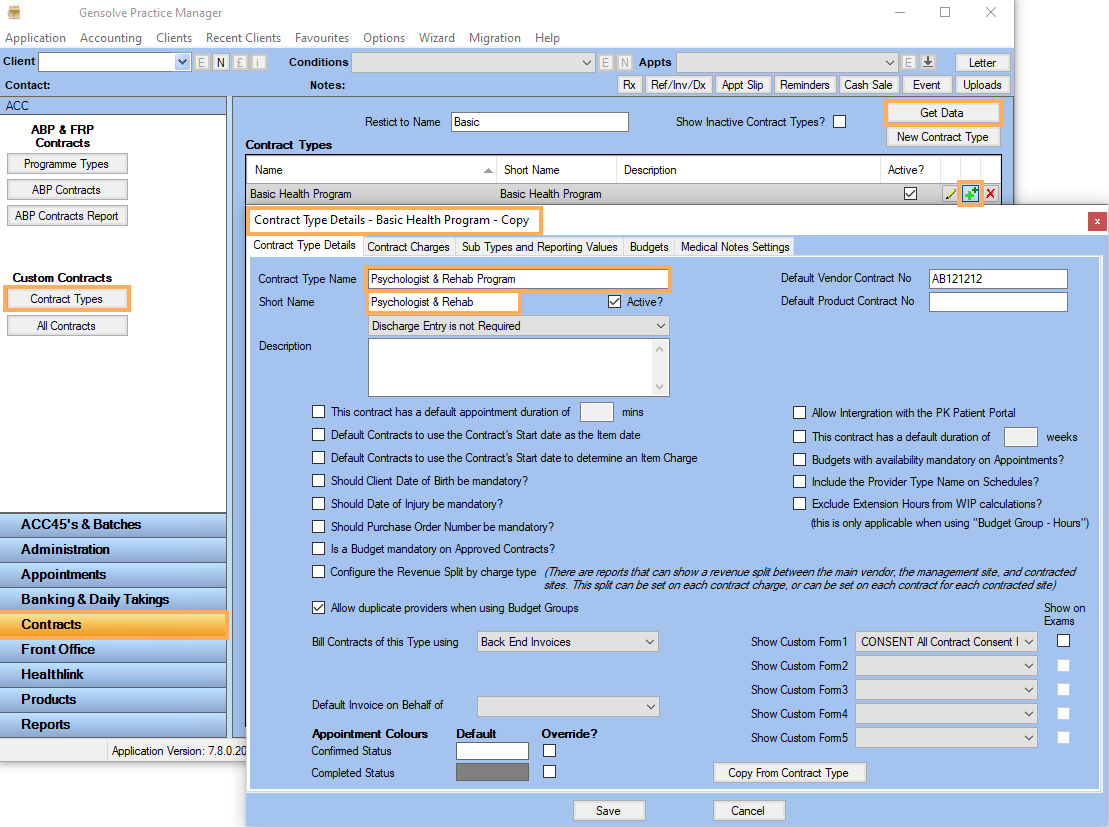The width and height of the screenshot is (1109, 827).
Task: Click the N icon next to Conditions dropdown
Action: click(x=625, y=62)
